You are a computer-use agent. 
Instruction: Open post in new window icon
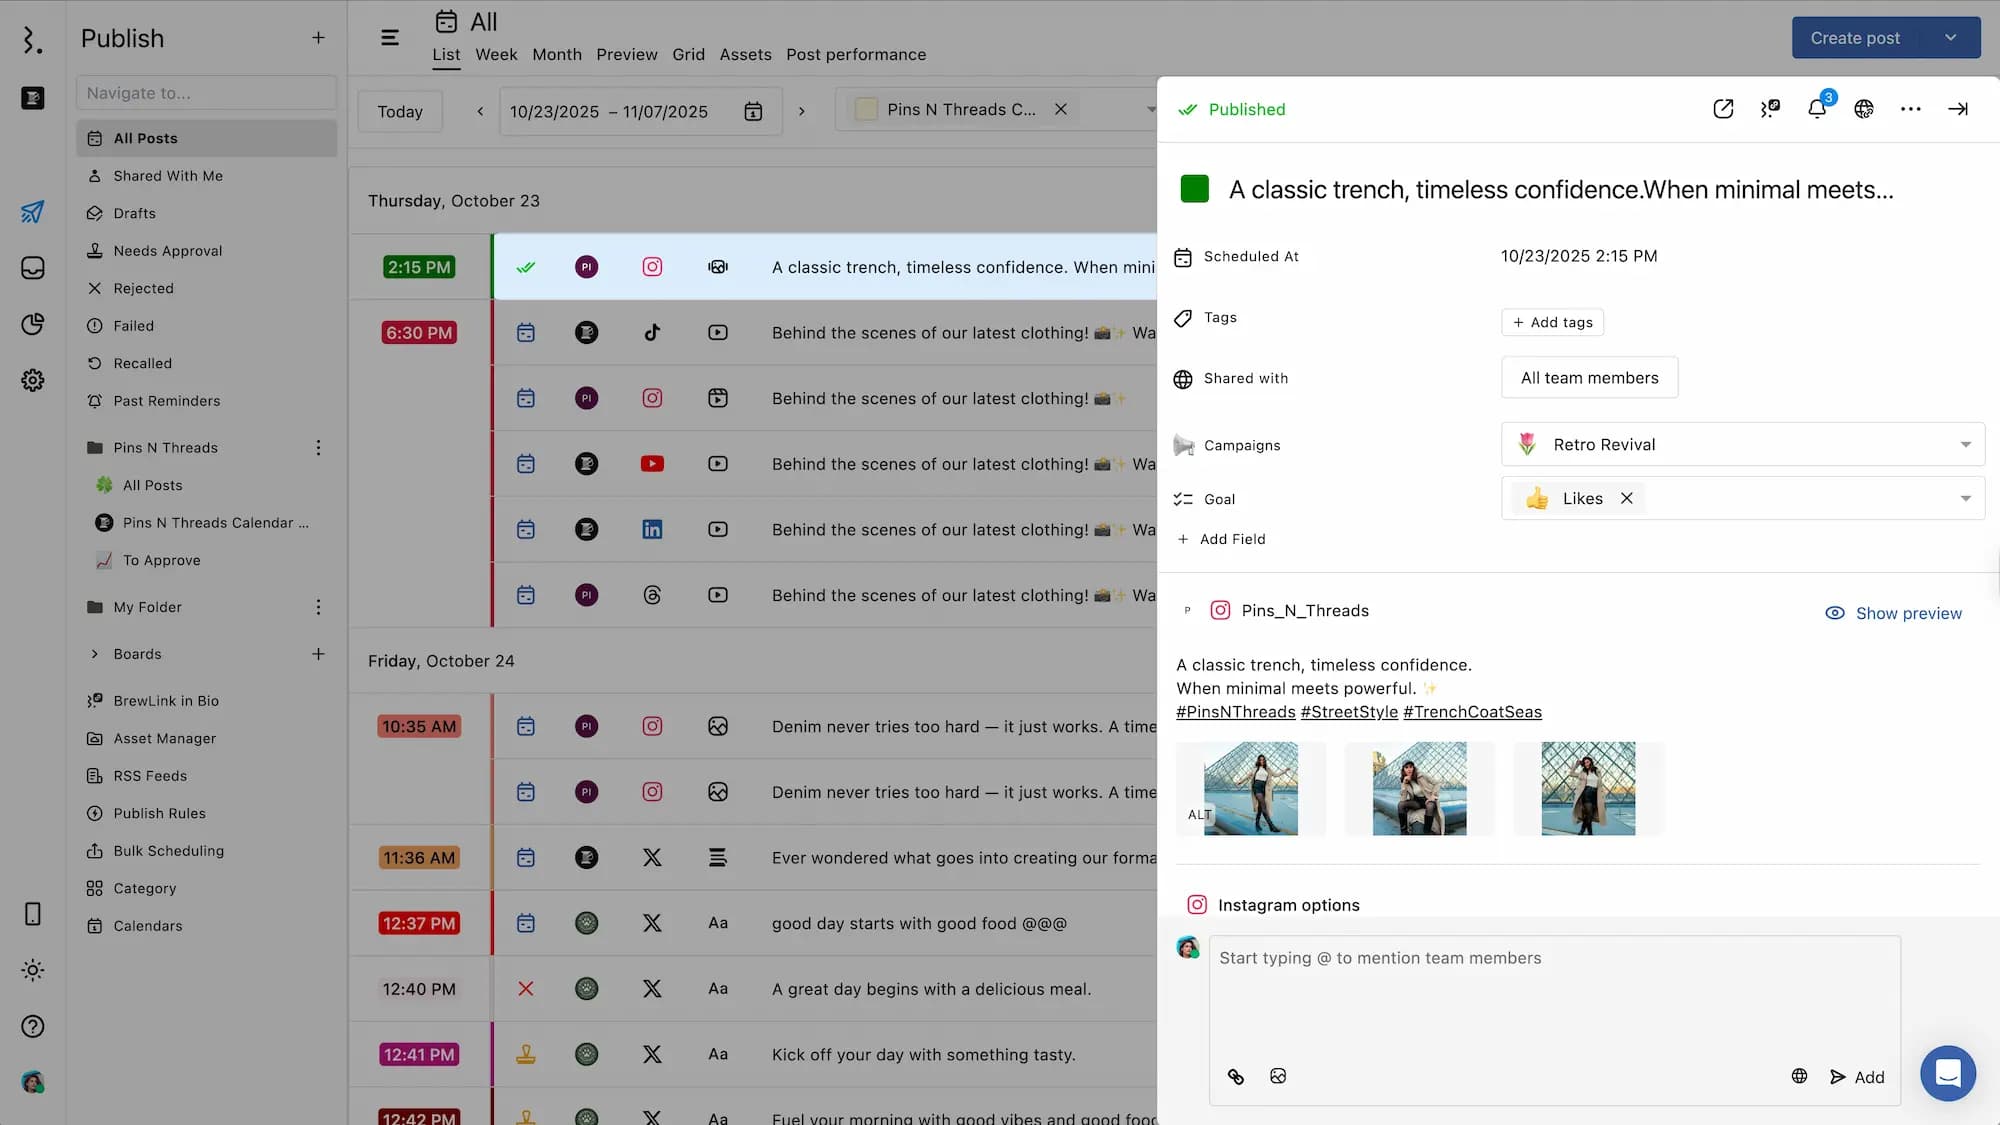tap(1722, 109)
